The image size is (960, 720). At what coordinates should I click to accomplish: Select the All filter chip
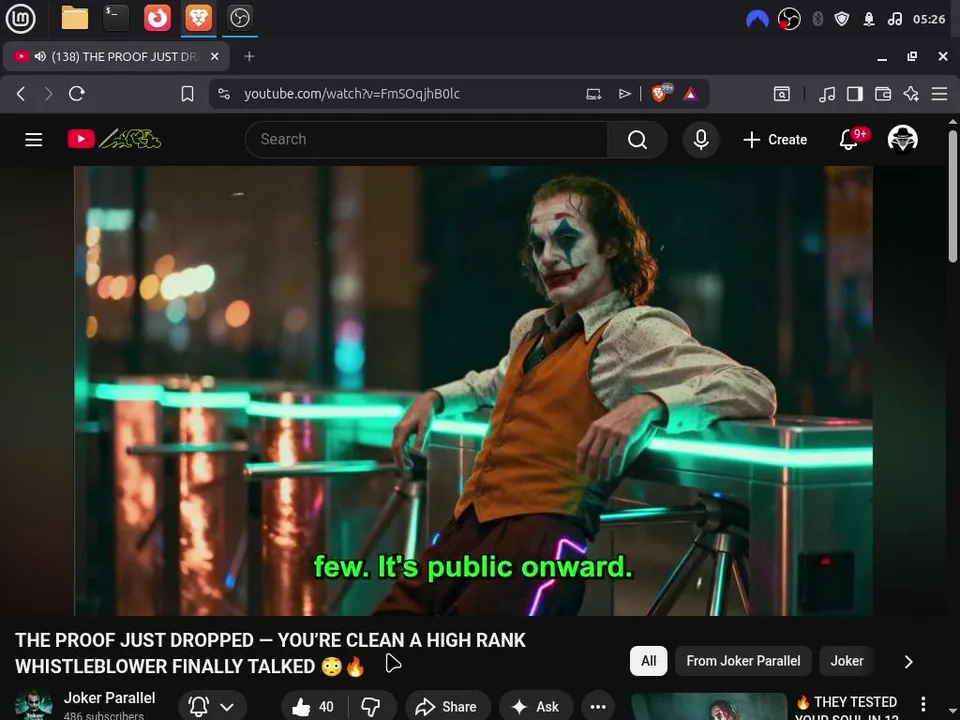(x=648, y=661)
